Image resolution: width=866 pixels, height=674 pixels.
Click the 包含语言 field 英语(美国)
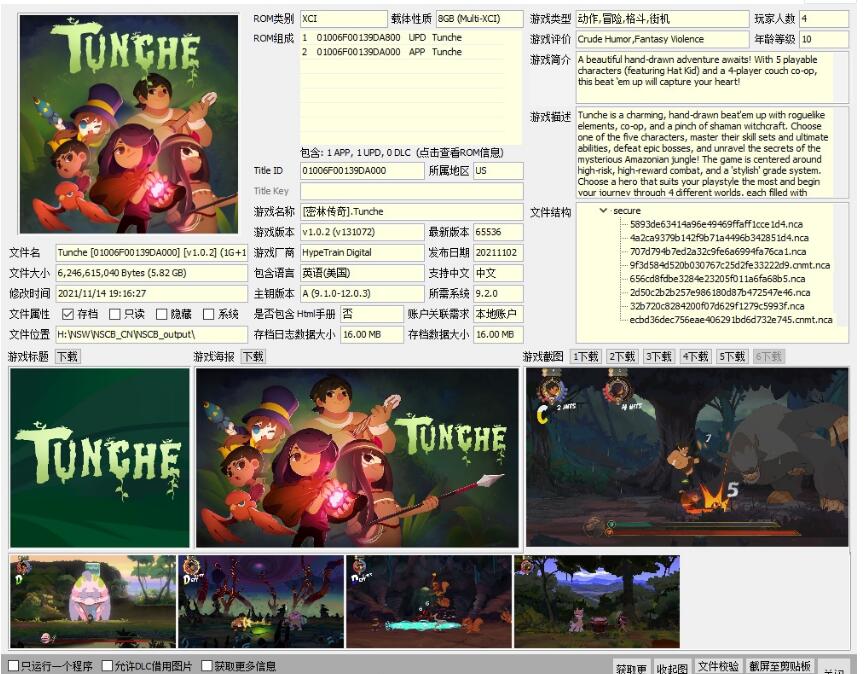click(x=362, y=273)
